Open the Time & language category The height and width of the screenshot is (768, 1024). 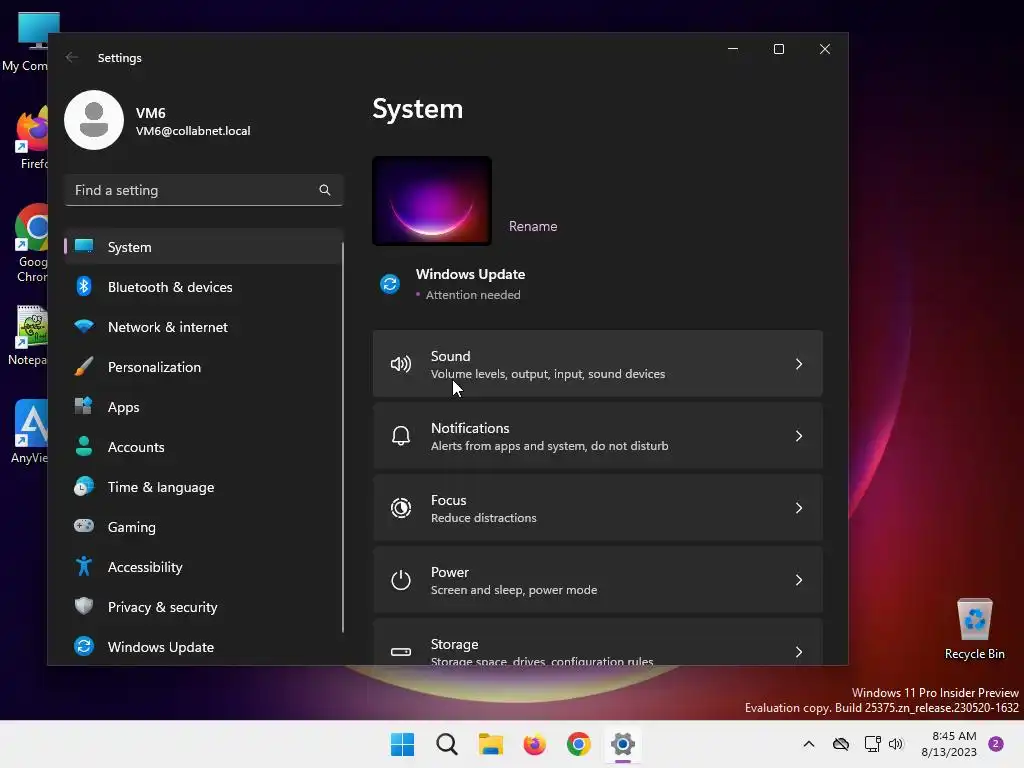203,487
